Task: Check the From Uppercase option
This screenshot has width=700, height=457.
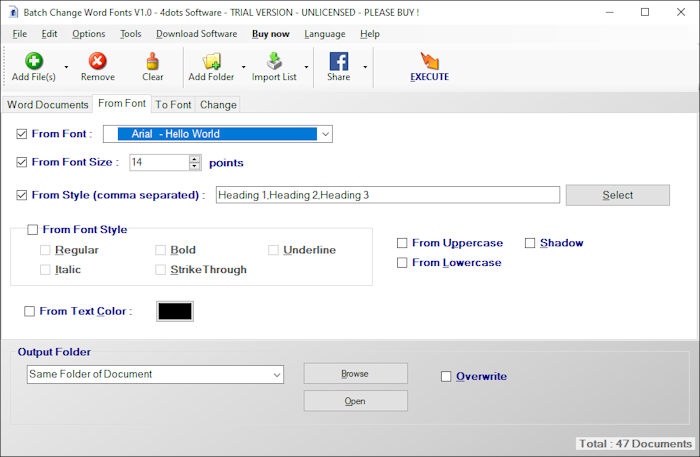Action: point(402,243)
